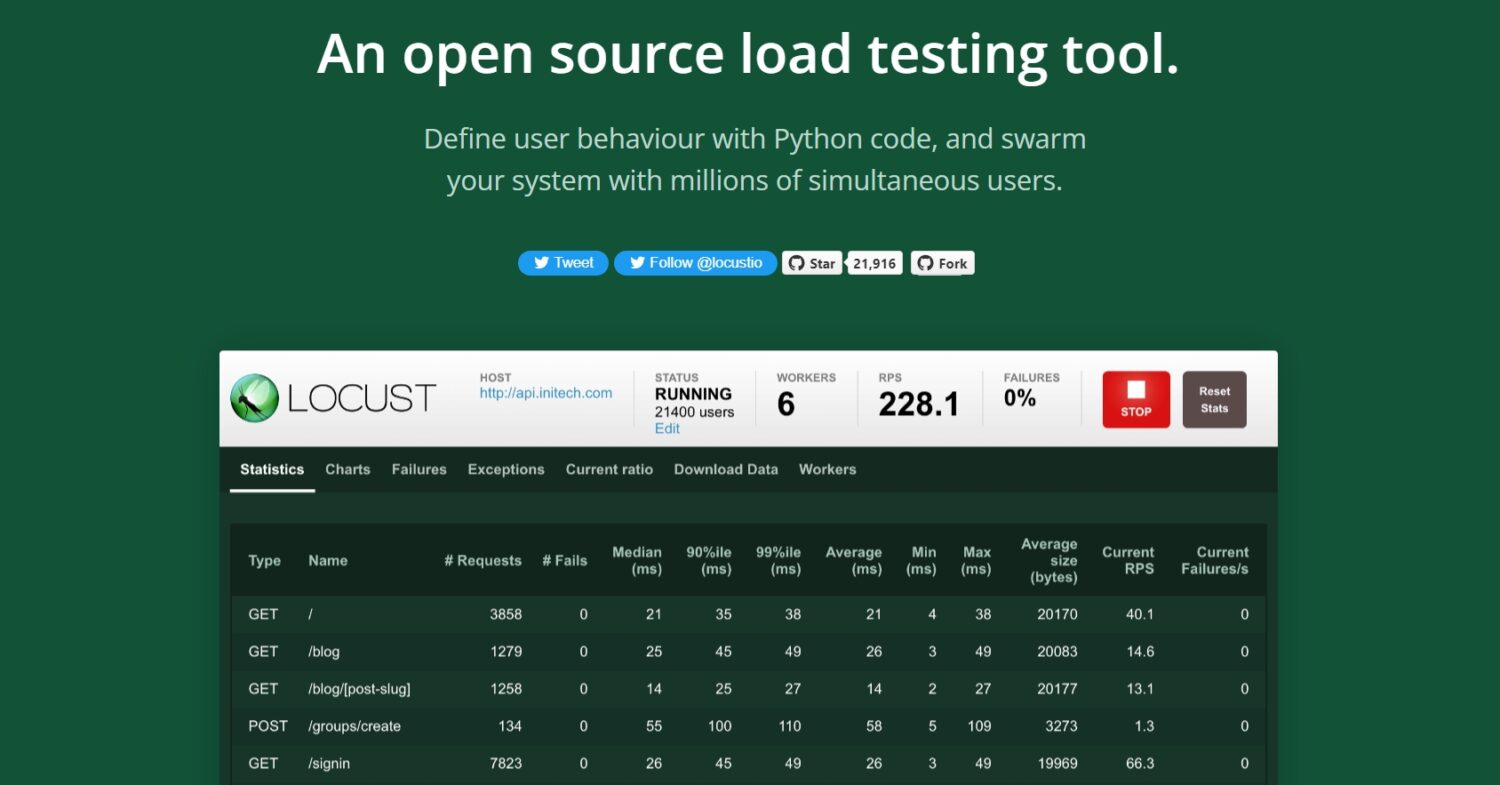Click the 3858 requests value

click(x=506, y=614)
